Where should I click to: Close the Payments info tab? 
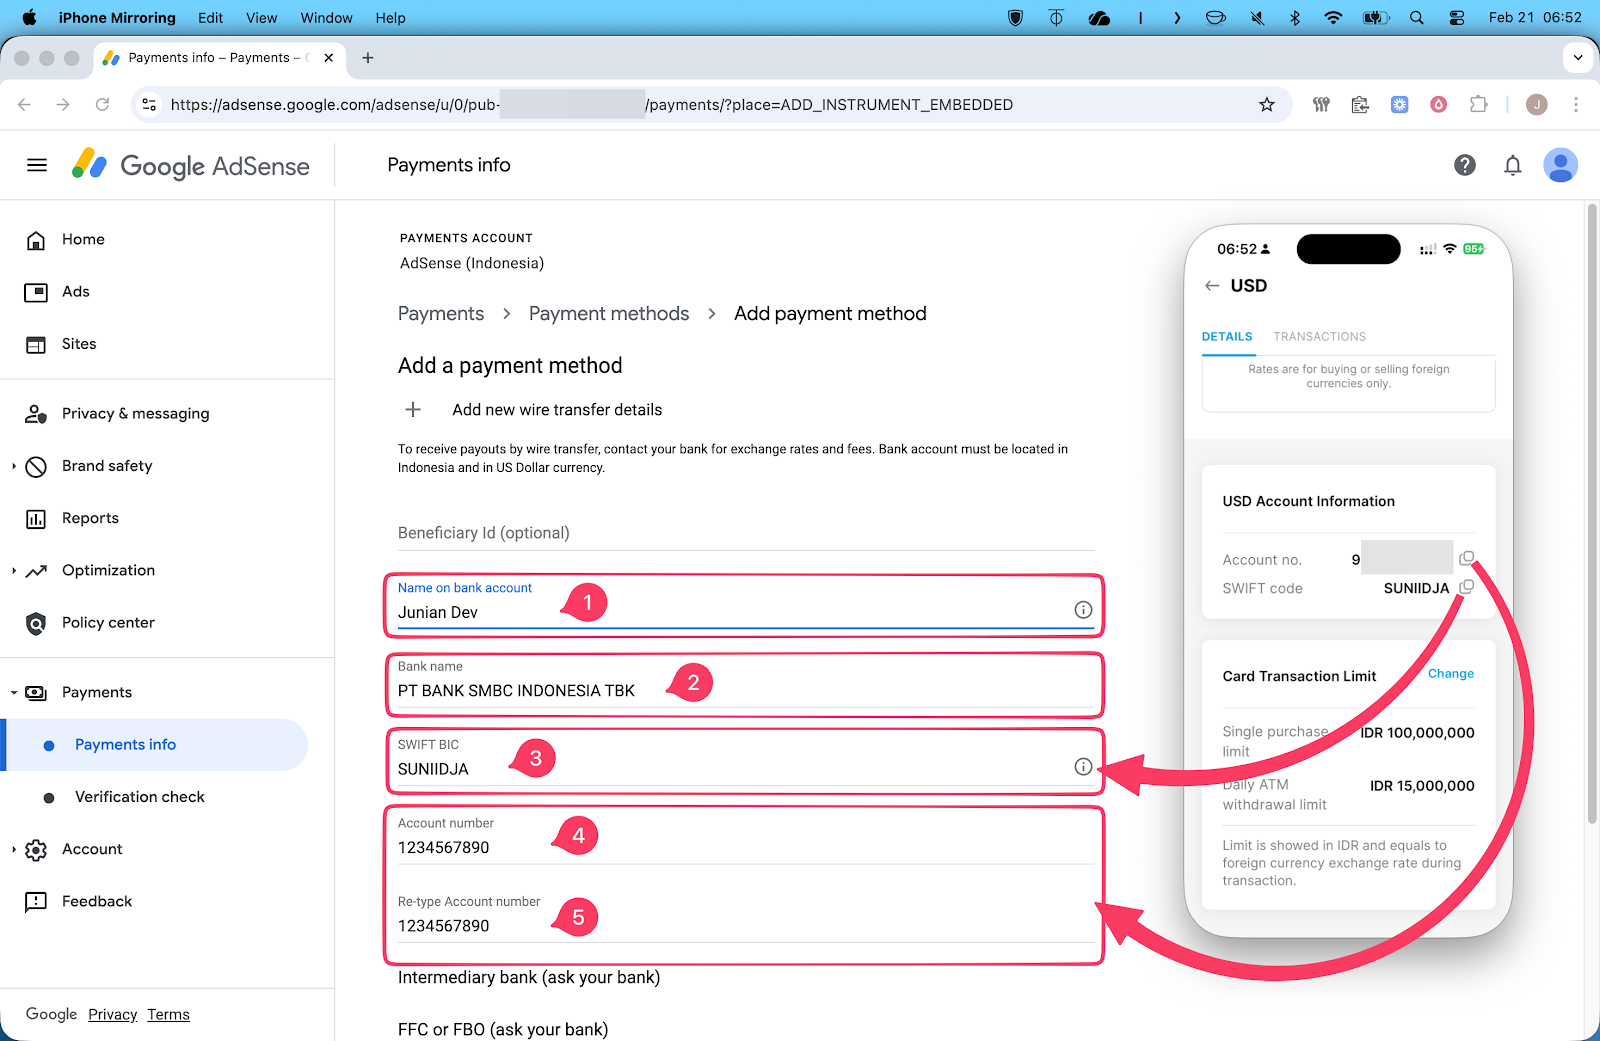point(328,58)
